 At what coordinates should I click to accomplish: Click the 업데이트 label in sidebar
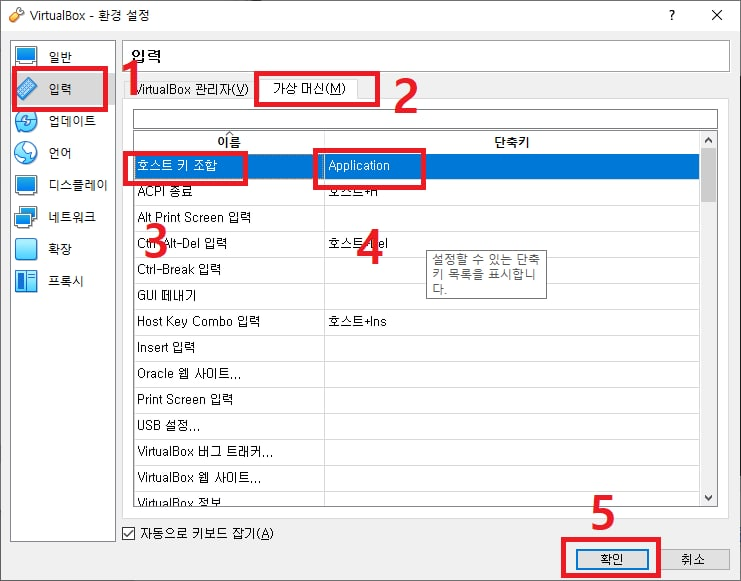[72, 121]
